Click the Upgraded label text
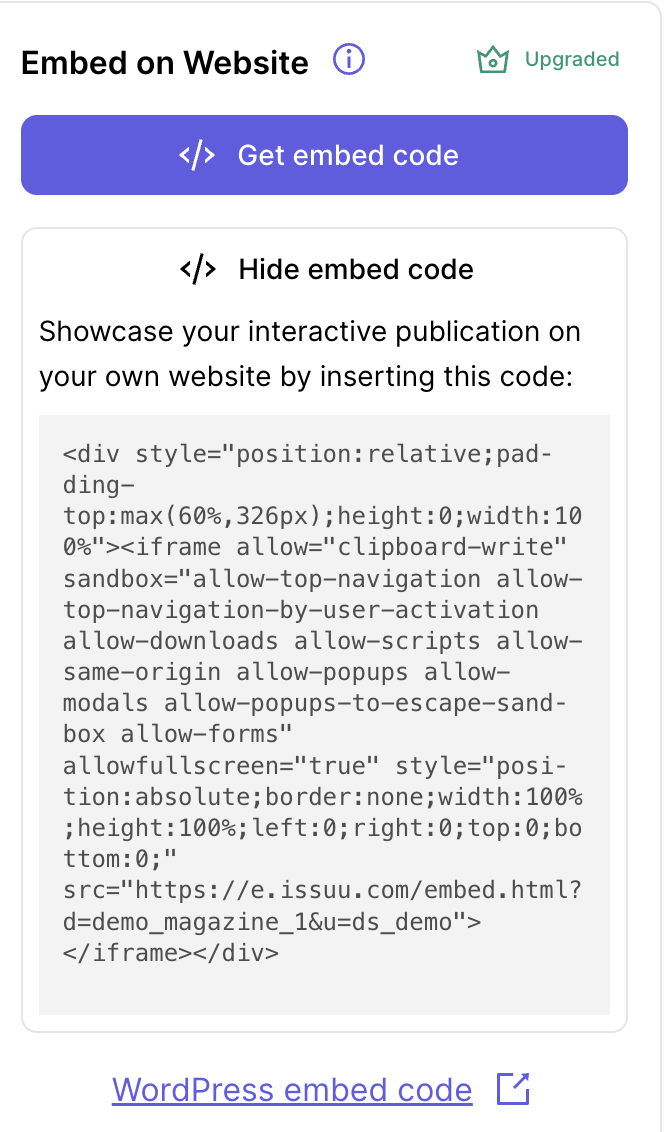670x1132 pixels. pyautogui.click(x=572, y=60)
